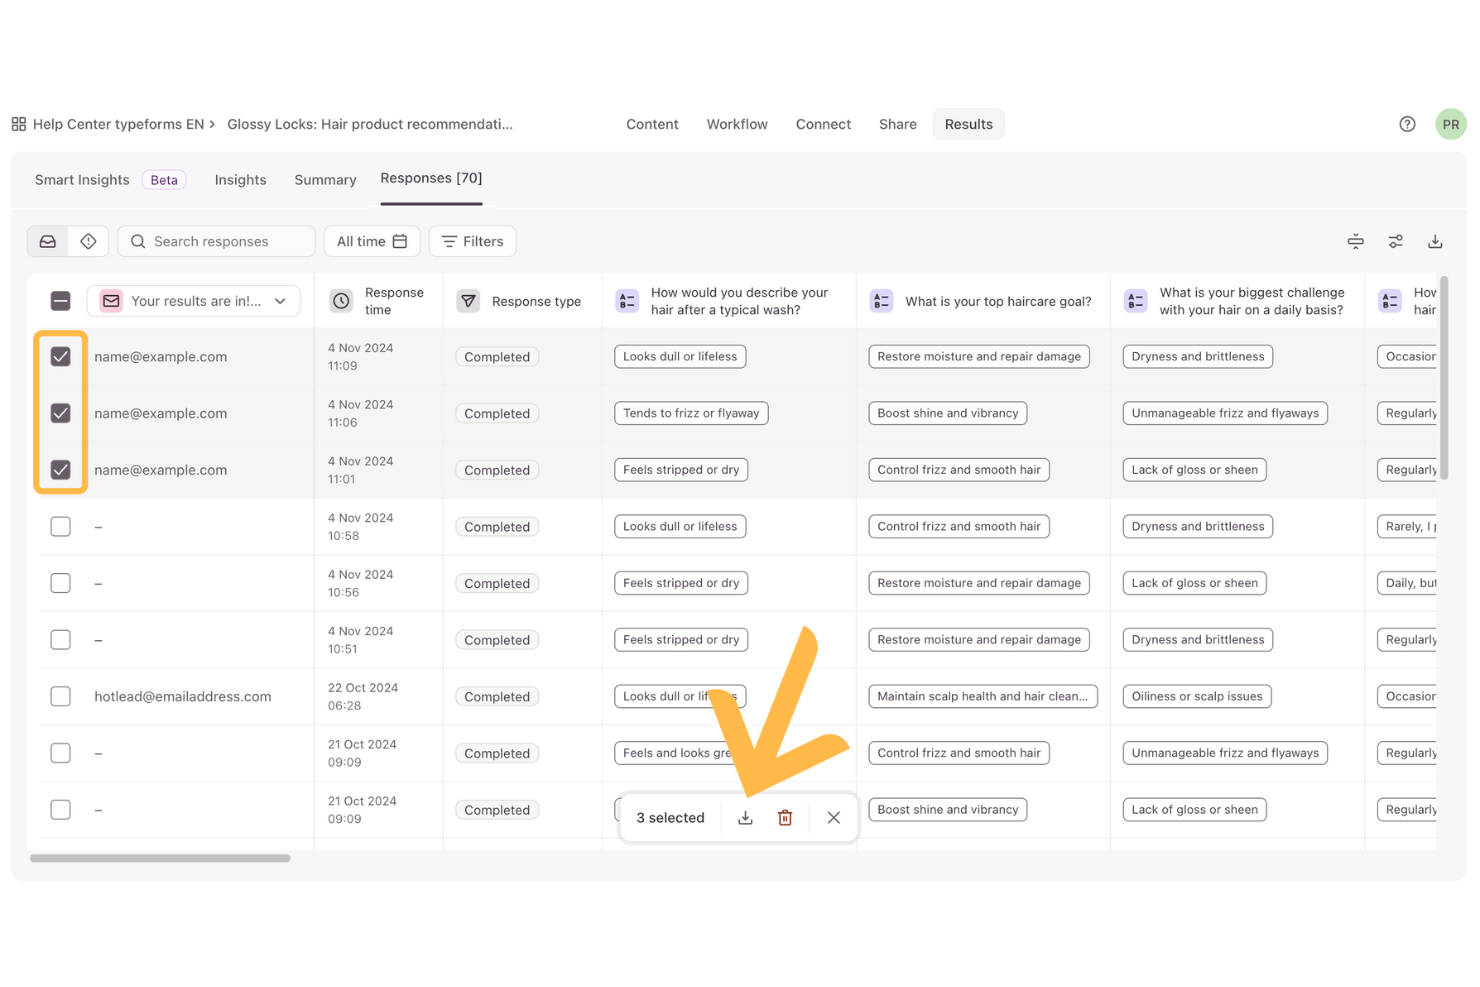Click the hotlead@emailaddress.com cell
This screenshot has height=987, width=1480.
click(x=183, y=696)
